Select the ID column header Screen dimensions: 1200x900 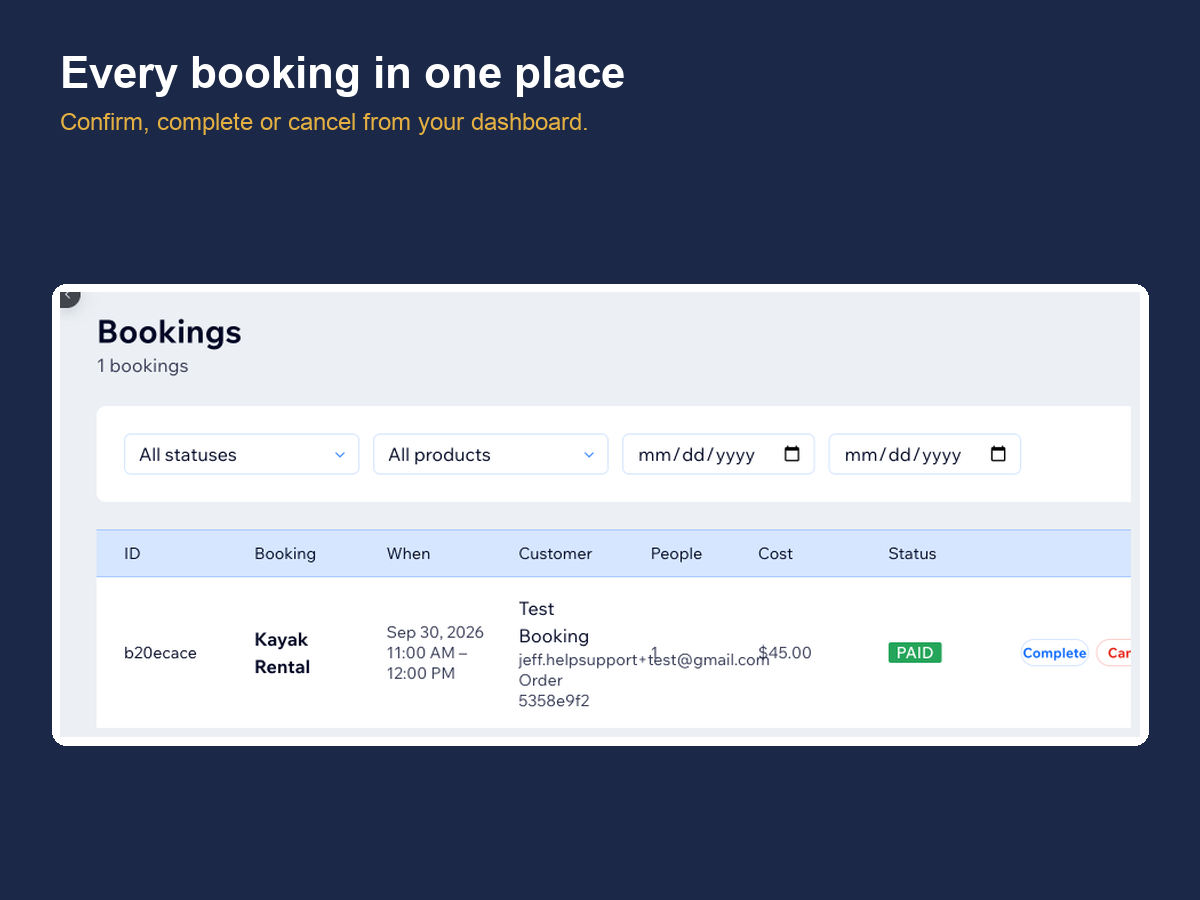point(132,553)
